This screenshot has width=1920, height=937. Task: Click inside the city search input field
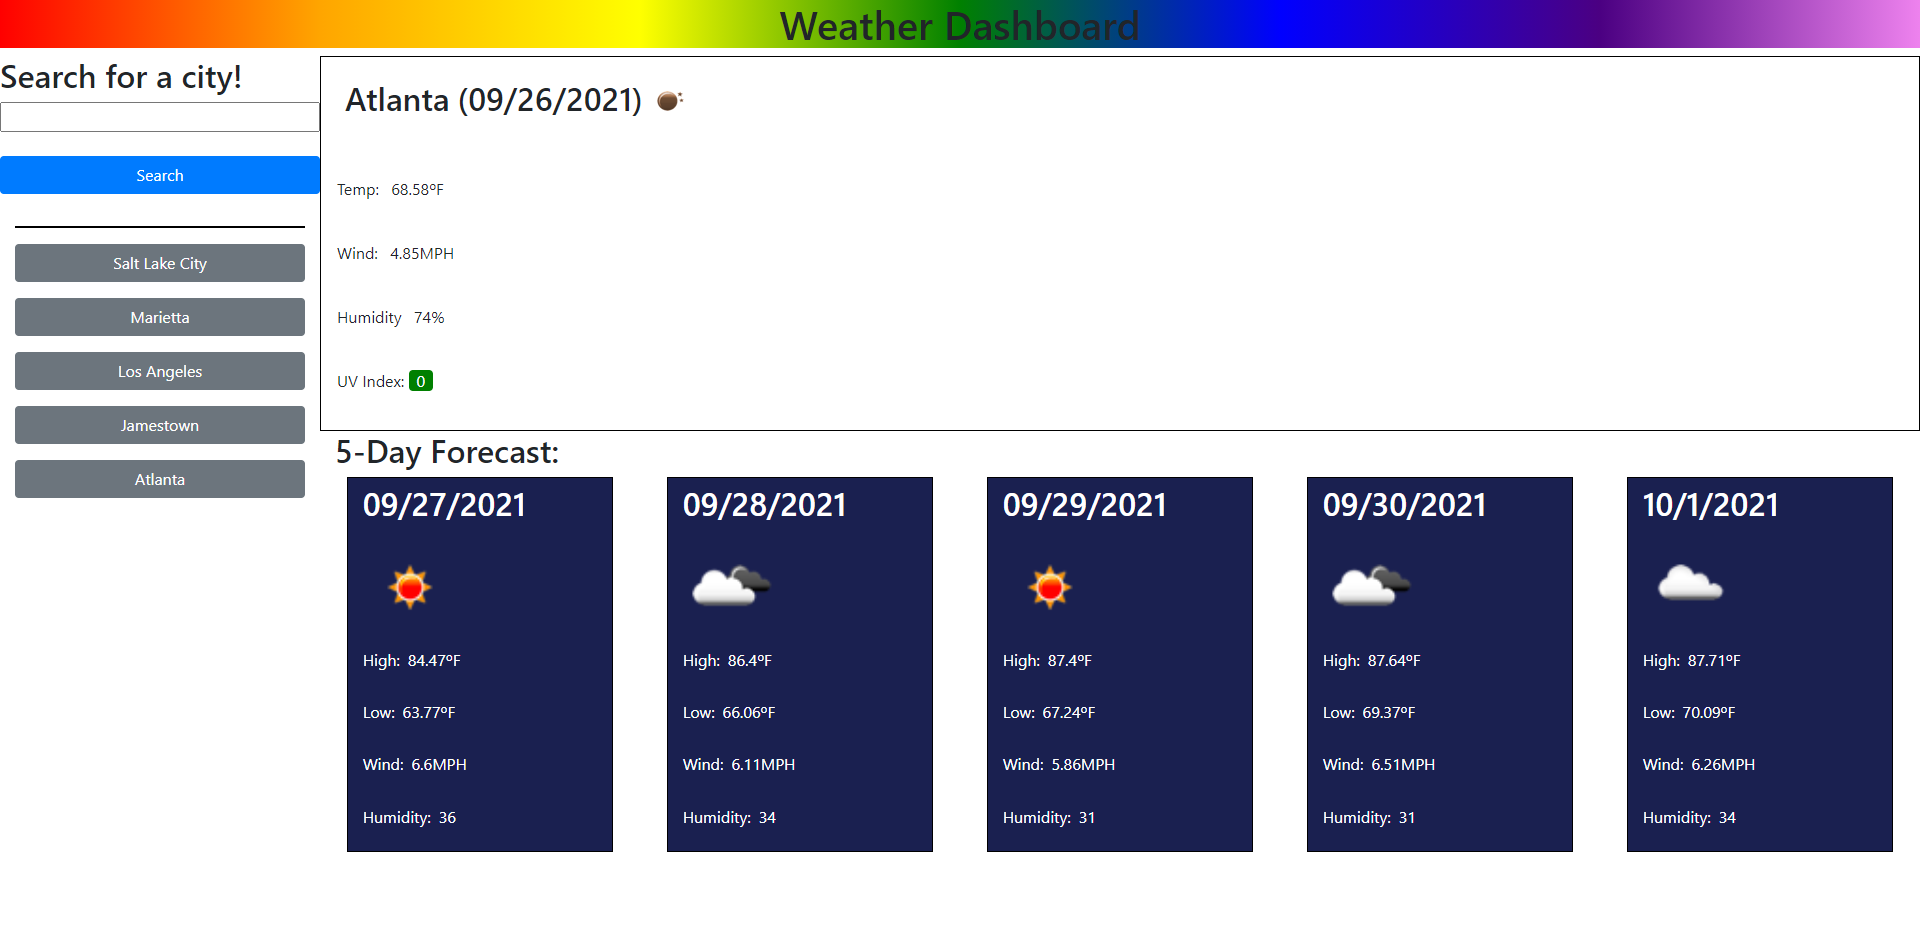point(159,116)
